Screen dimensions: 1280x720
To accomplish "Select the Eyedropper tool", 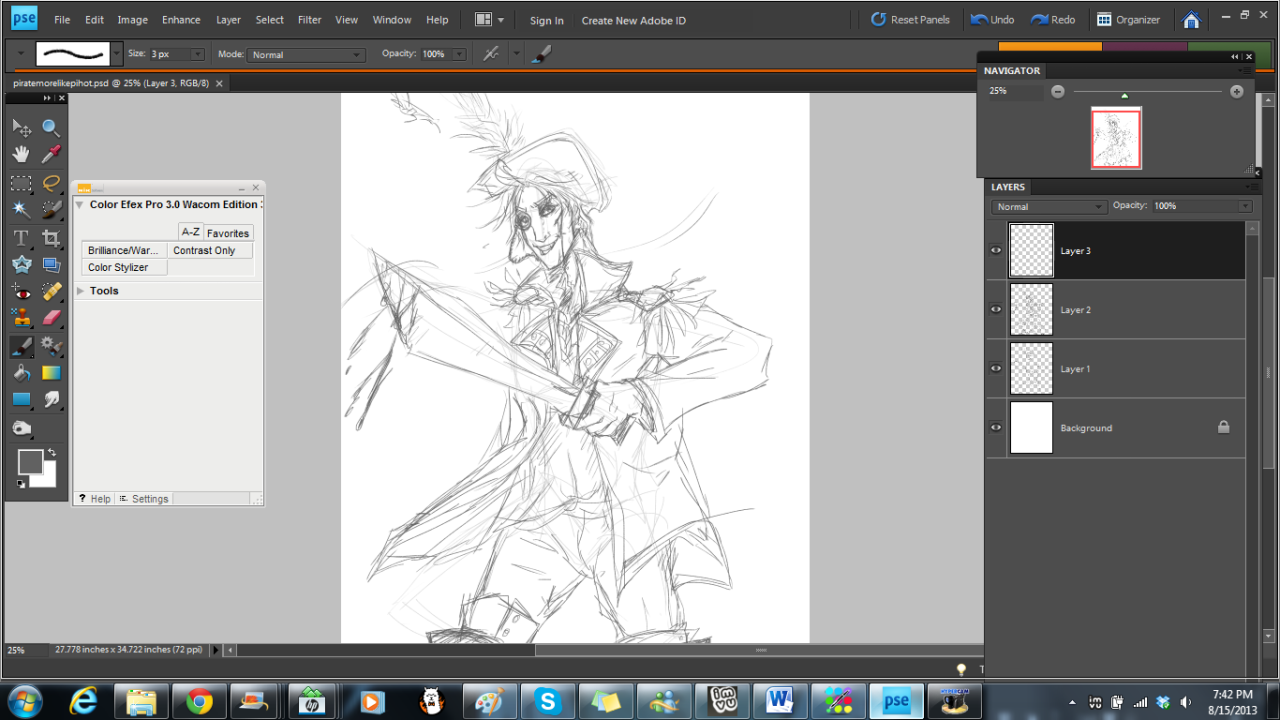I will coord(51,154).
